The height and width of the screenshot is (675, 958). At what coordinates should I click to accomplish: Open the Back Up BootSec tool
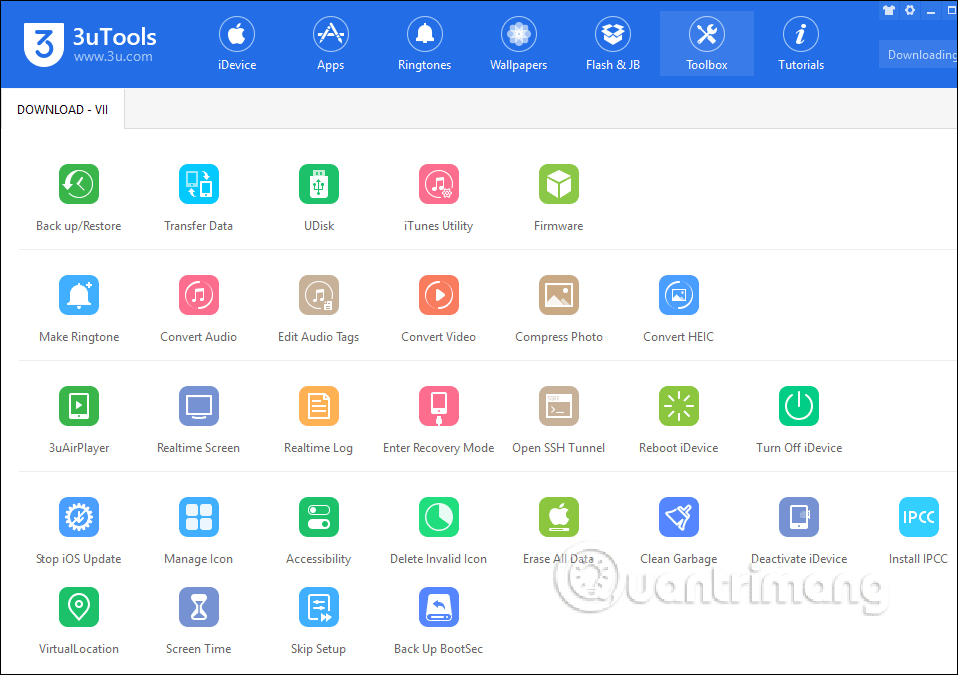[439, 607]
